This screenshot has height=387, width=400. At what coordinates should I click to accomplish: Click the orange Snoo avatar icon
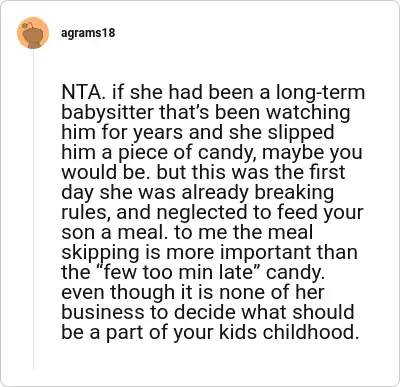coord(33,33)
